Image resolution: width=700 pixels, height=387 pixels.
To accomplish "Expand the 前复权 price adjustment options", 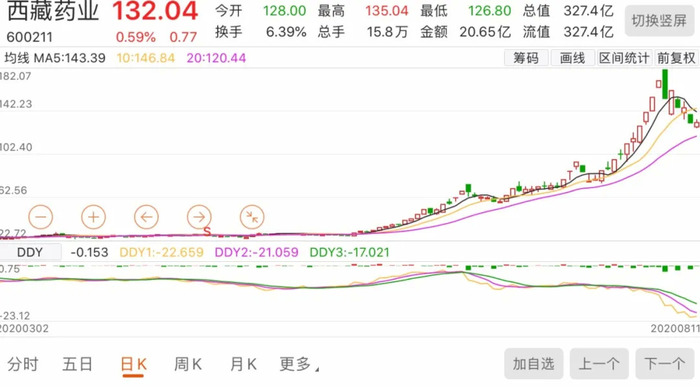I will tap(676, 58).
